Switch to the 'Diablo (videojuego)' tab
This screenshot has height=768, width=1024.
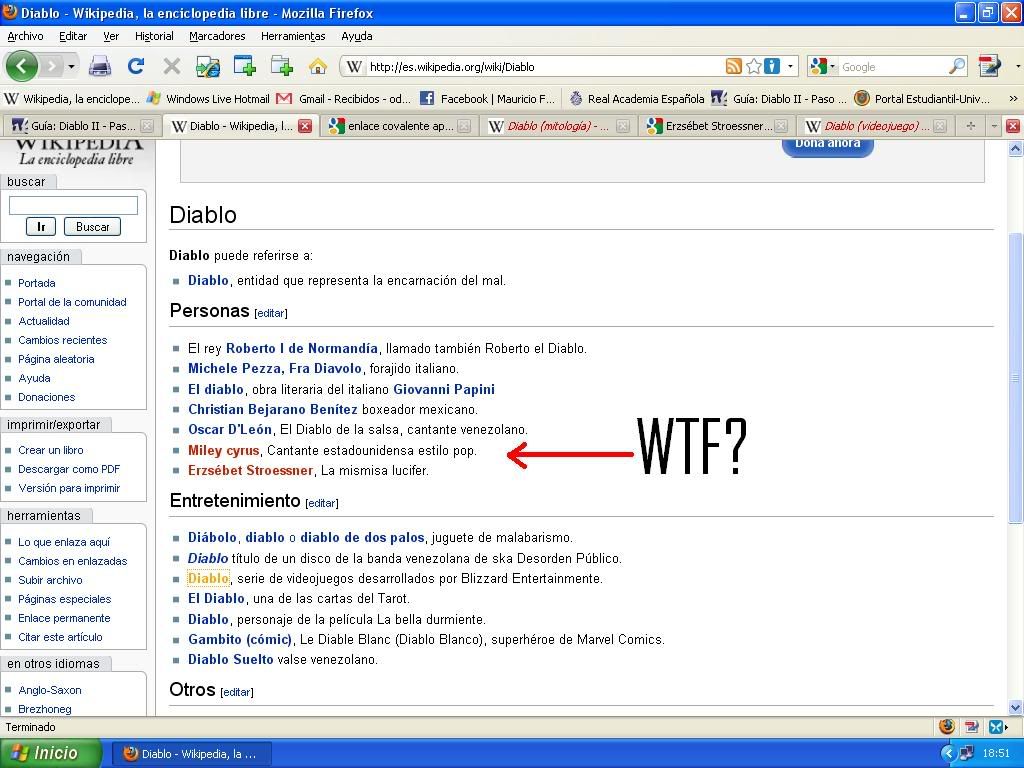point(875,126)
